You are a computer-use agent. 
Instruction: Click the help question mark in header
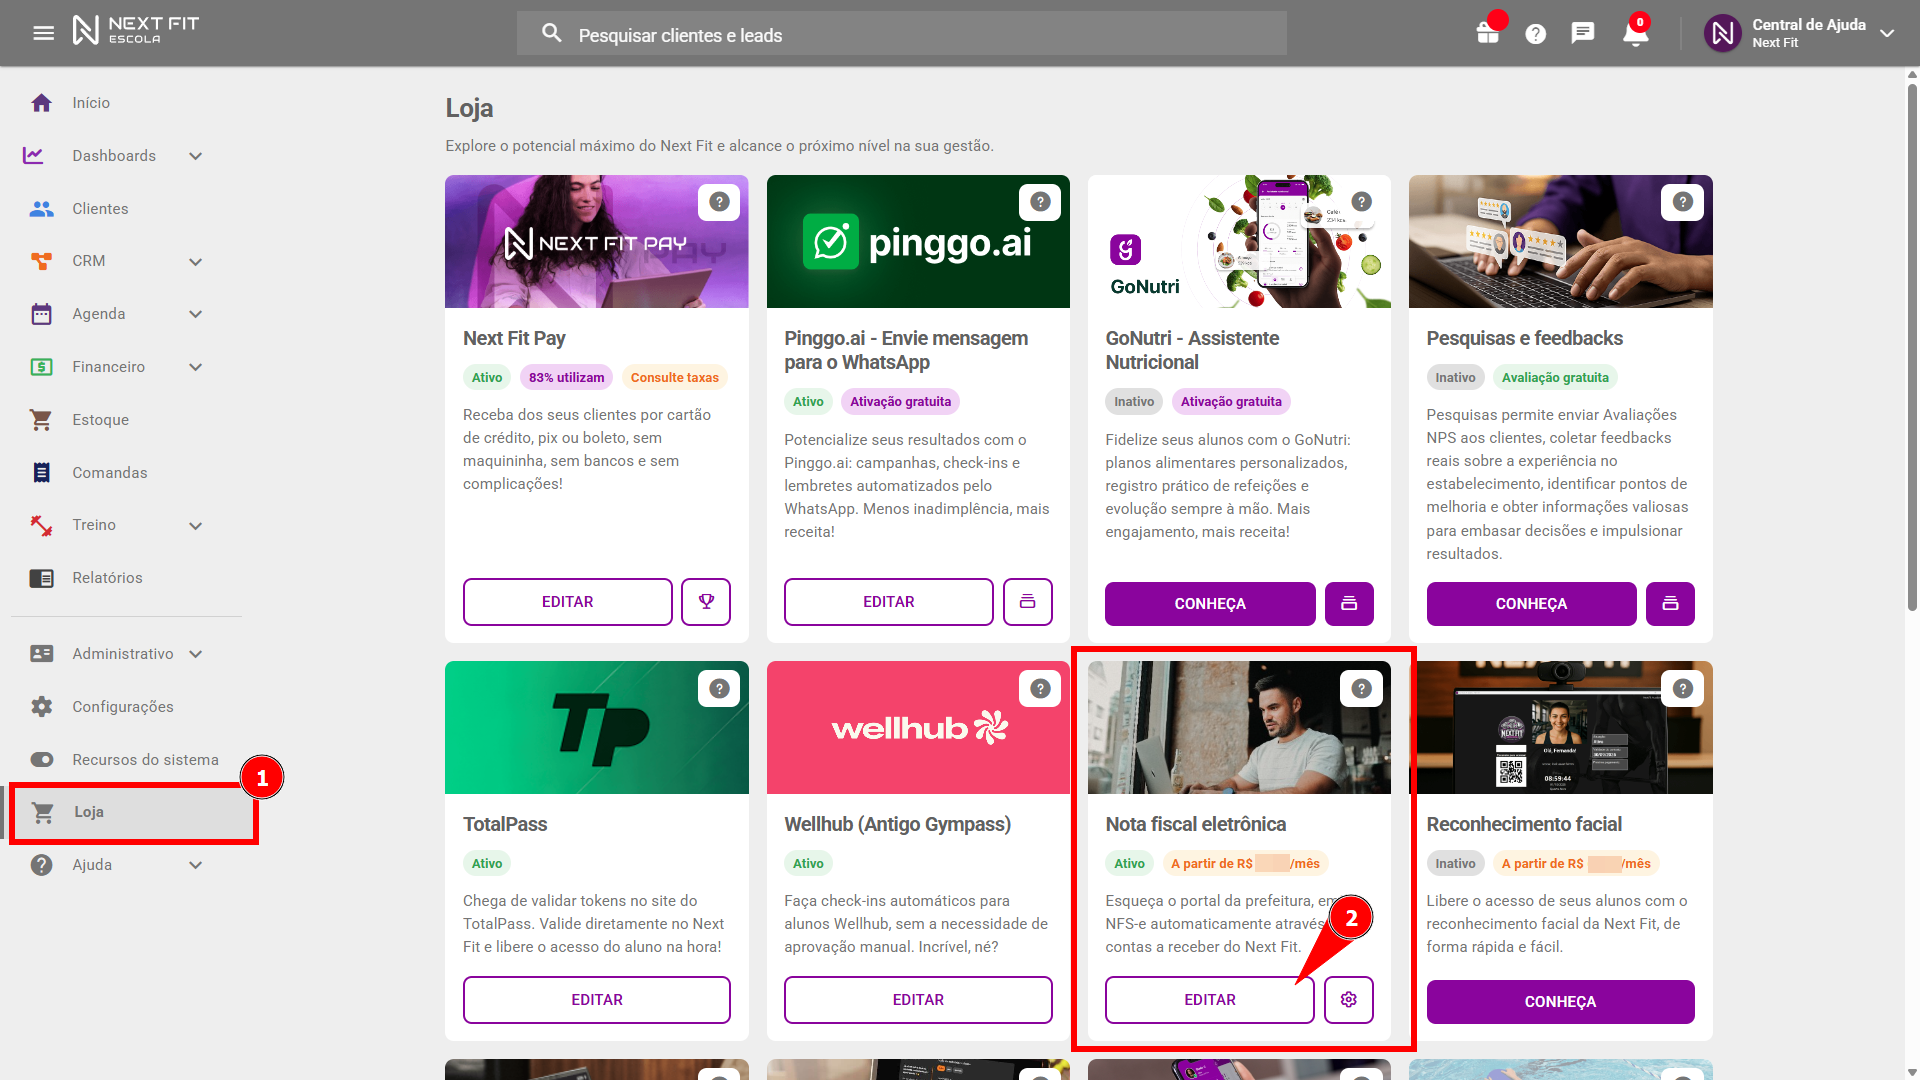tap(1535, 34)
